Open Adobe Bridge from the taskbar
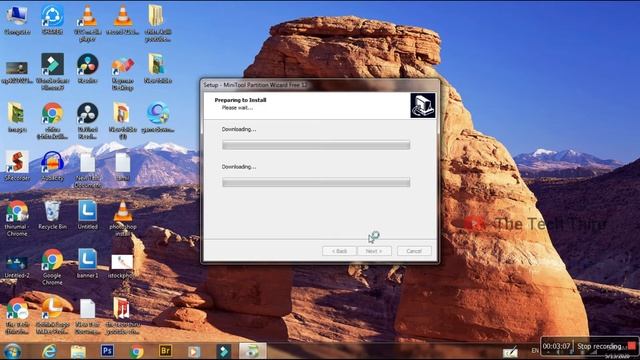The height and width of the screenshot is (360, 640). [165, 351]
